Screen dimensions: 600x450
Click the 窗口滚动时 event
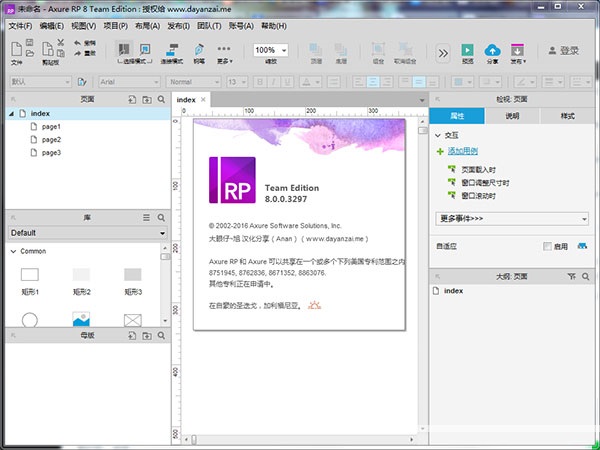tap(479, 196)
